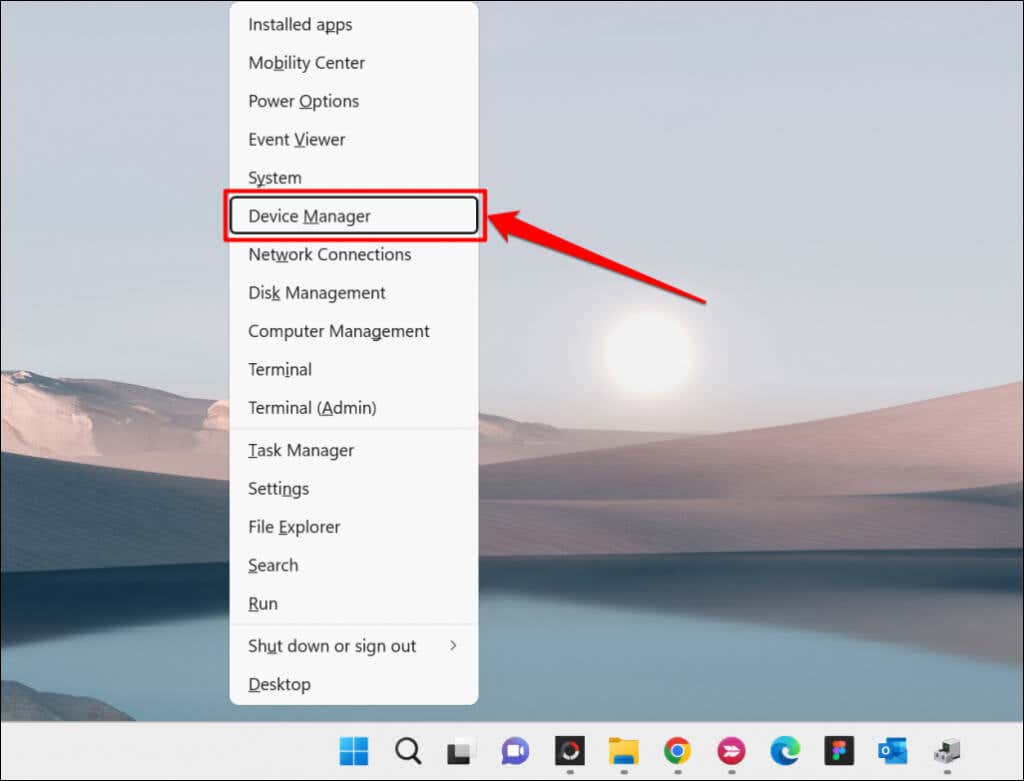This screenshot has width=1024, height=781.
Task: Open File Explorer from the taskbar
Action: tap(624, 751)
